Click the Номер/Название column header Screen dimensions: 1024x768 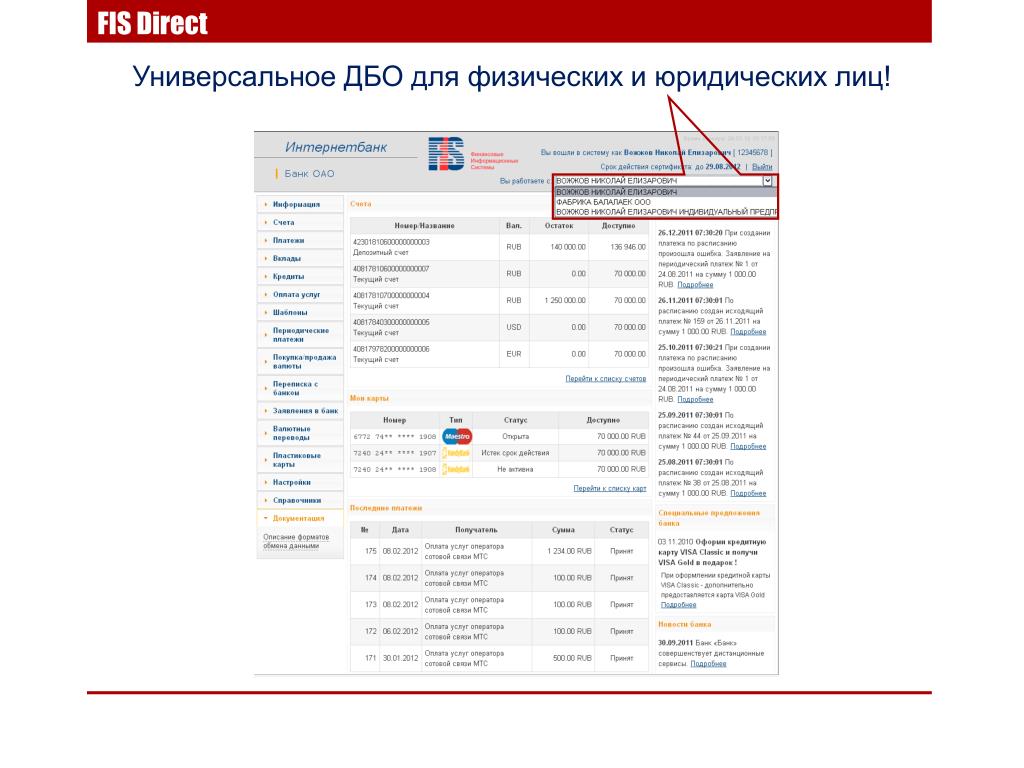(424, 226)
